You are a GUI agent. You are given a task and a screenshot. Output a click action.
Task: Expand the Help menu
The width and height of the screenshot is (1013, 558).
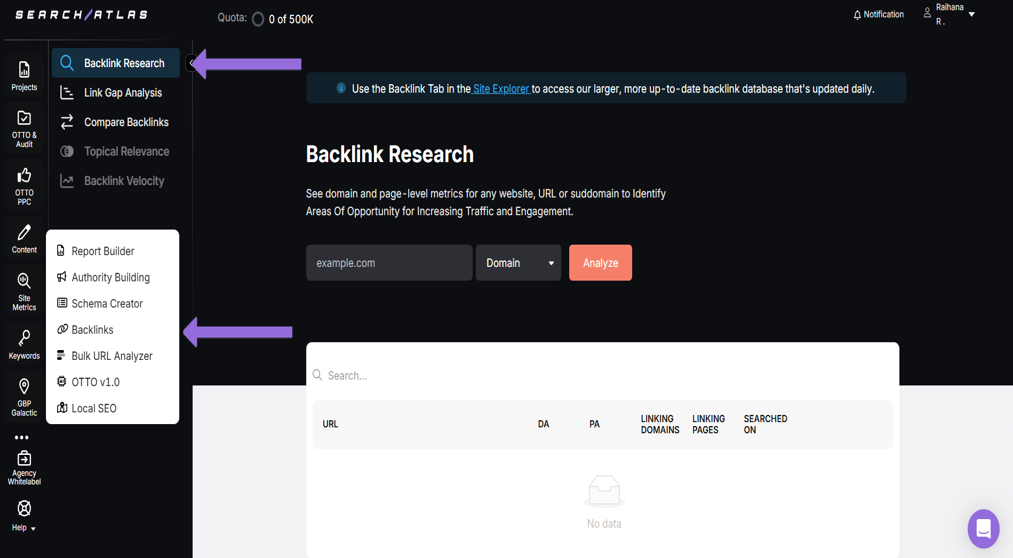[x=24, y=515]
